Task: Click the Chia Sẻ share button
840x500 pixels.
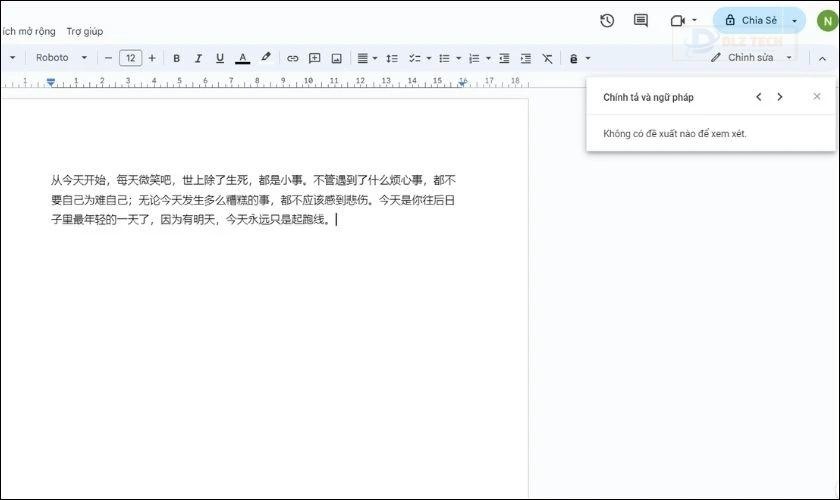Action: [751, 20]
